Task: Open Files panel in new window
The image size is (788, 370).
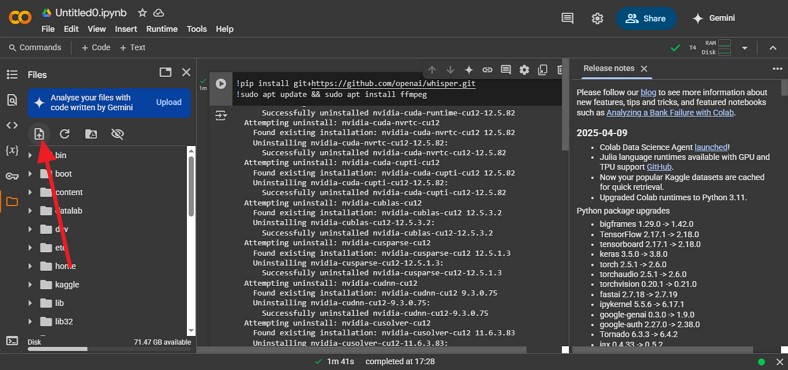Action: (x=165, y=72)
